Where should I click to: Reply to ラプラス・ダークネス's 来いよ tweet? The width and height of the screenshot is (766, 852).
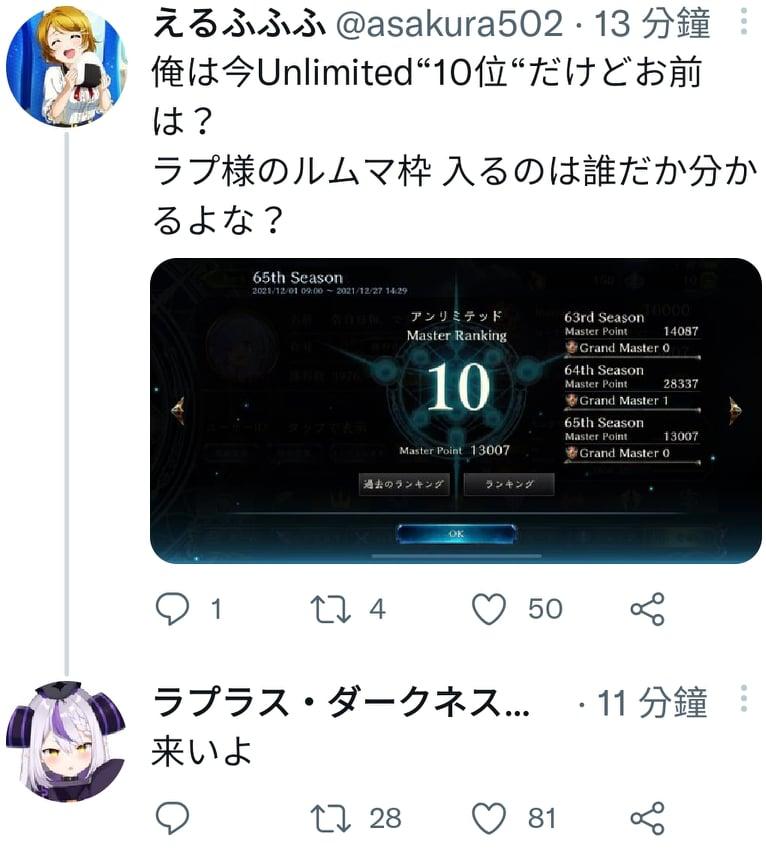pos(173,817)
